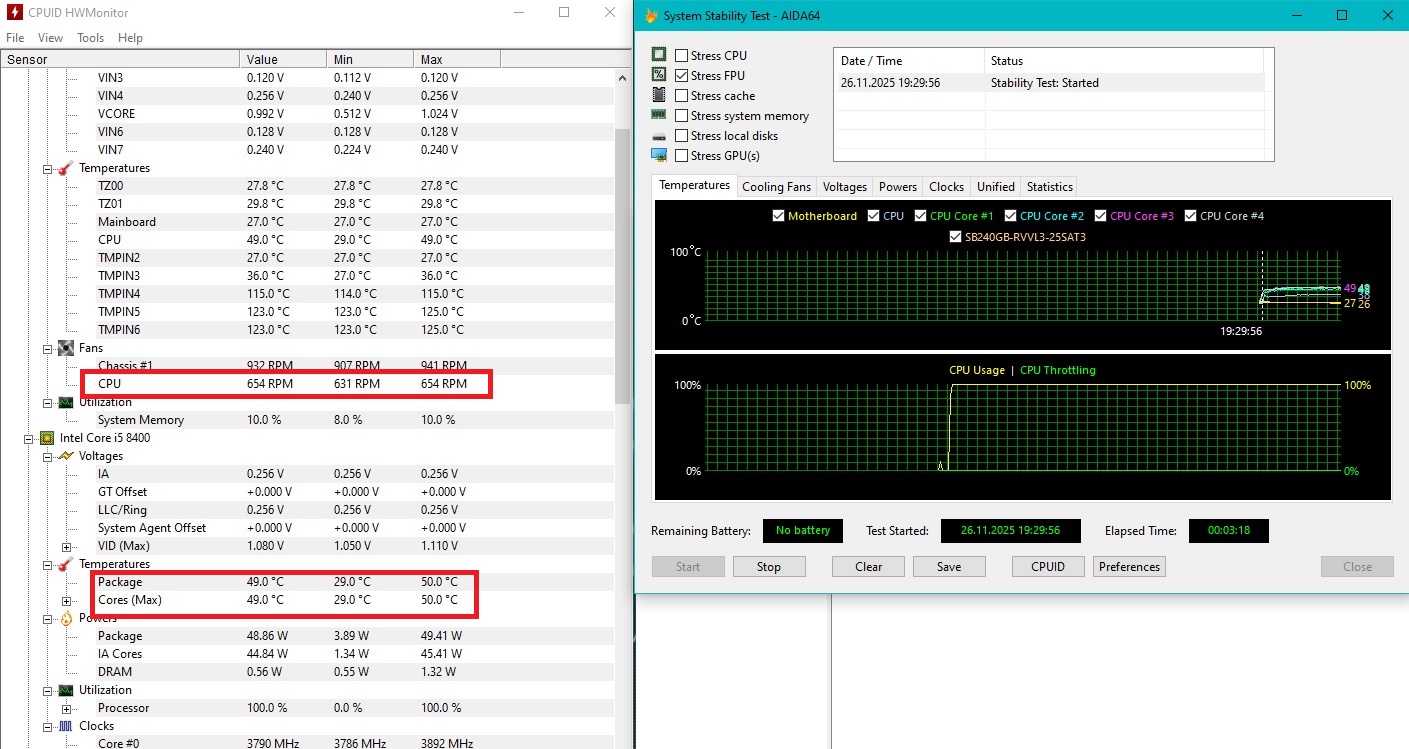The width and height of the screenshot is (1409, 749).
Task: Sort by the Value column header
Action: click(284, 60)
